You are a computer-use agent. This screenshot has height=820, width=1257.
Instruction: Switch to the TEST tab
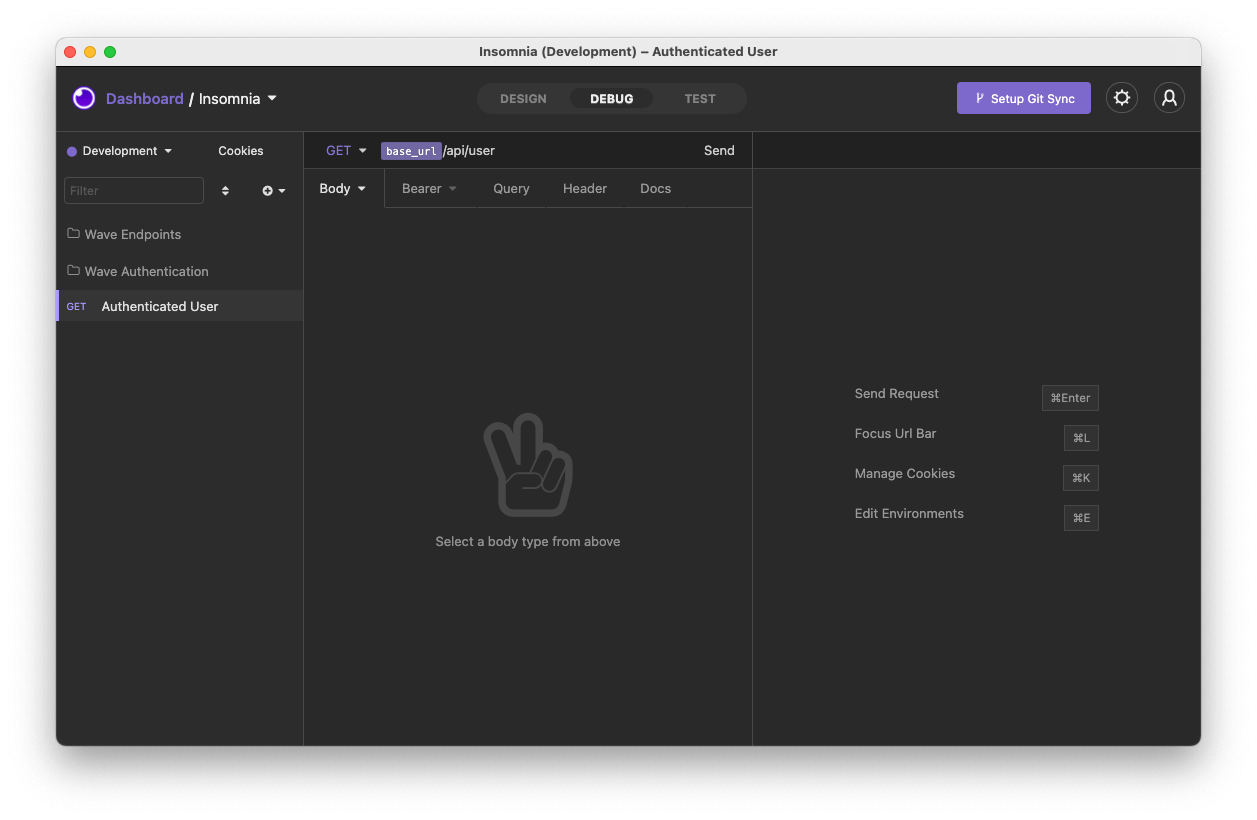point(700,98)
